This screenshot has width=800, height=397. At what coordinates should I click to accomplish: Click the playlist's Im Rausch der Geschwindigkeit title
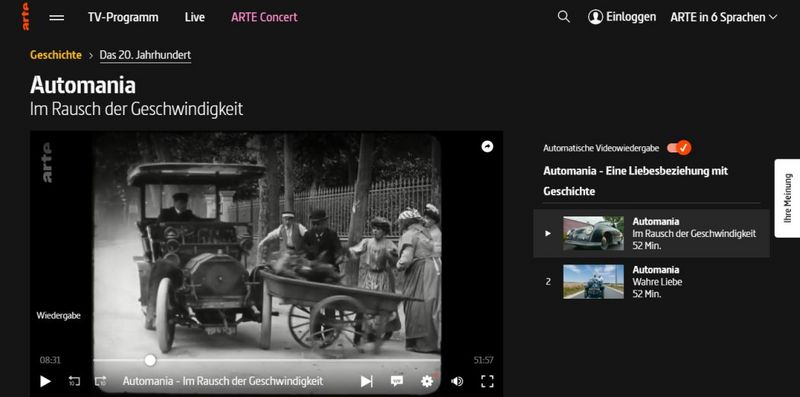(x=694, y=234)
